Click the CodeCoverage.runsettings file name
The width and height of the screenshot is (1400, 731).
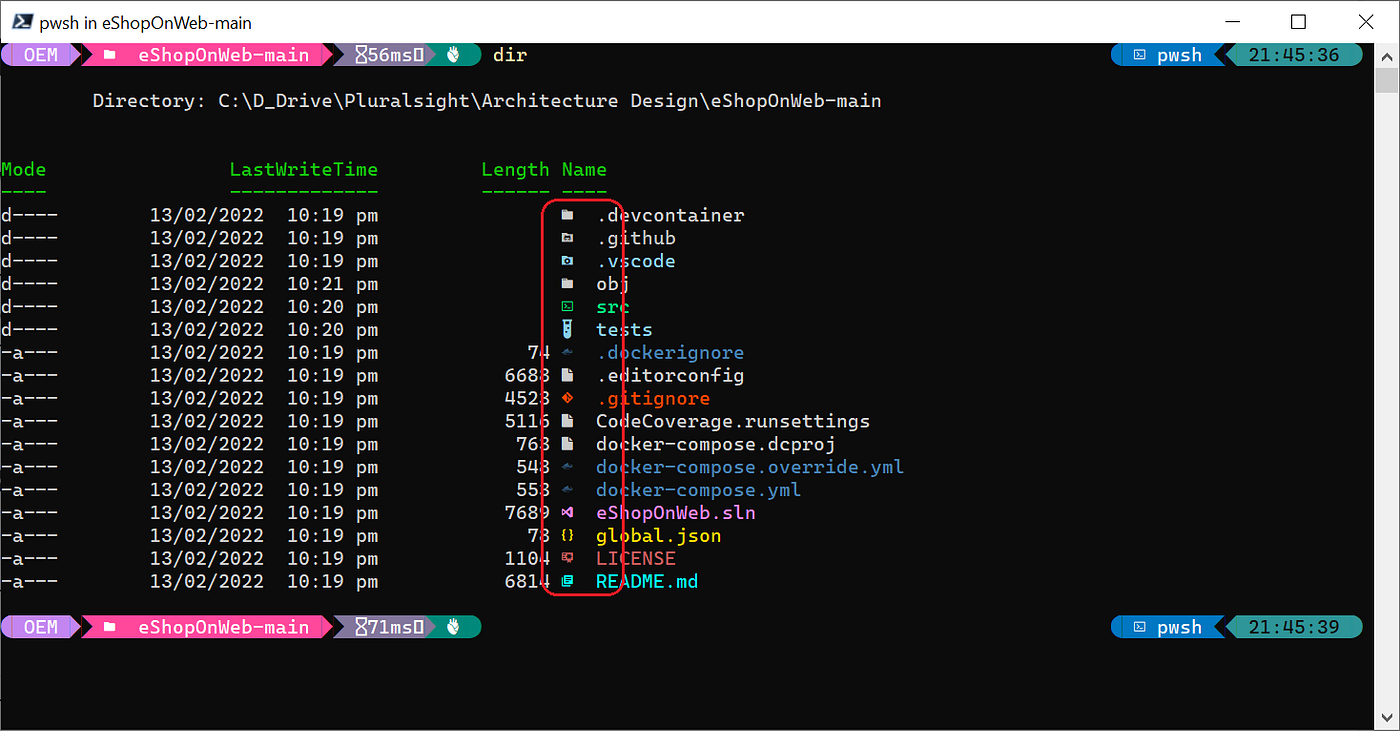click(731, 421)
